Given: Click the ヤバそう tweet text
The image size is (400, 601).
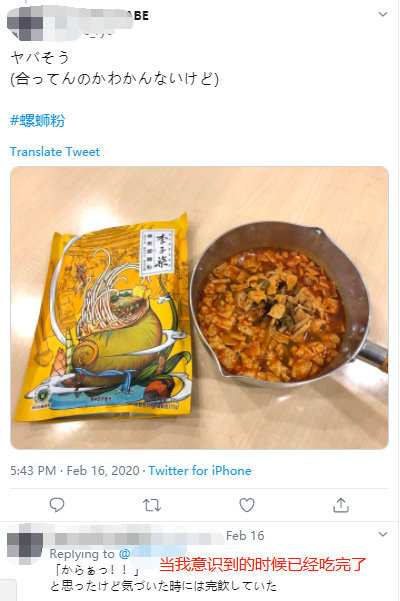Looking at the screenshot, I should (x=40, y=57).
